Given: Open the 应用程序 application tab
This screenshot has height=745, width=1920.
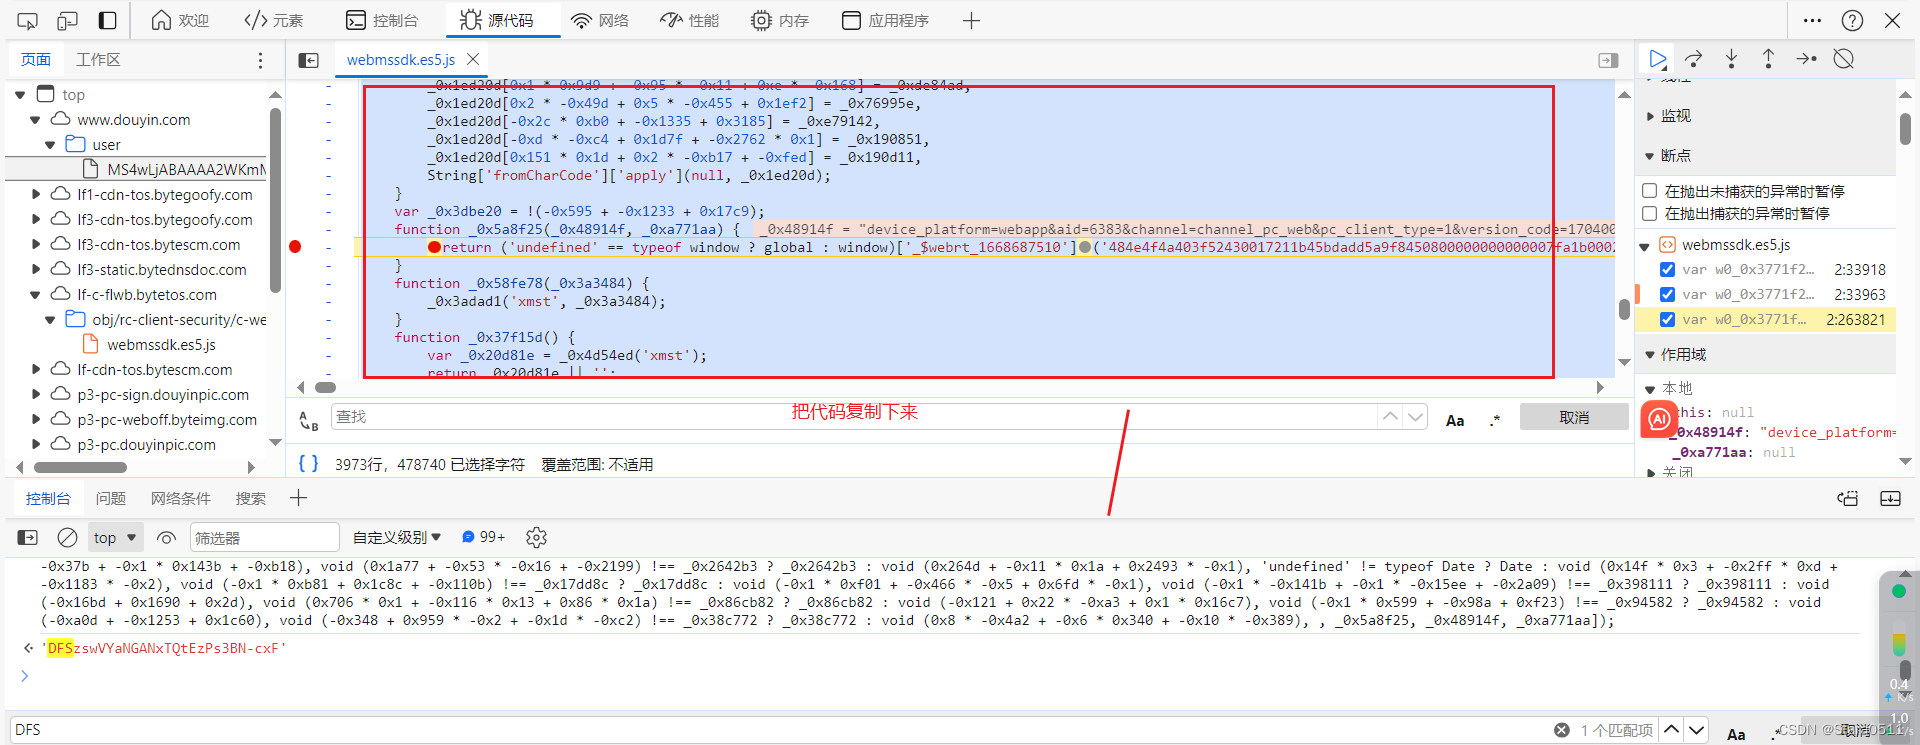Looking at the screenshot, I should coord(885,20).
